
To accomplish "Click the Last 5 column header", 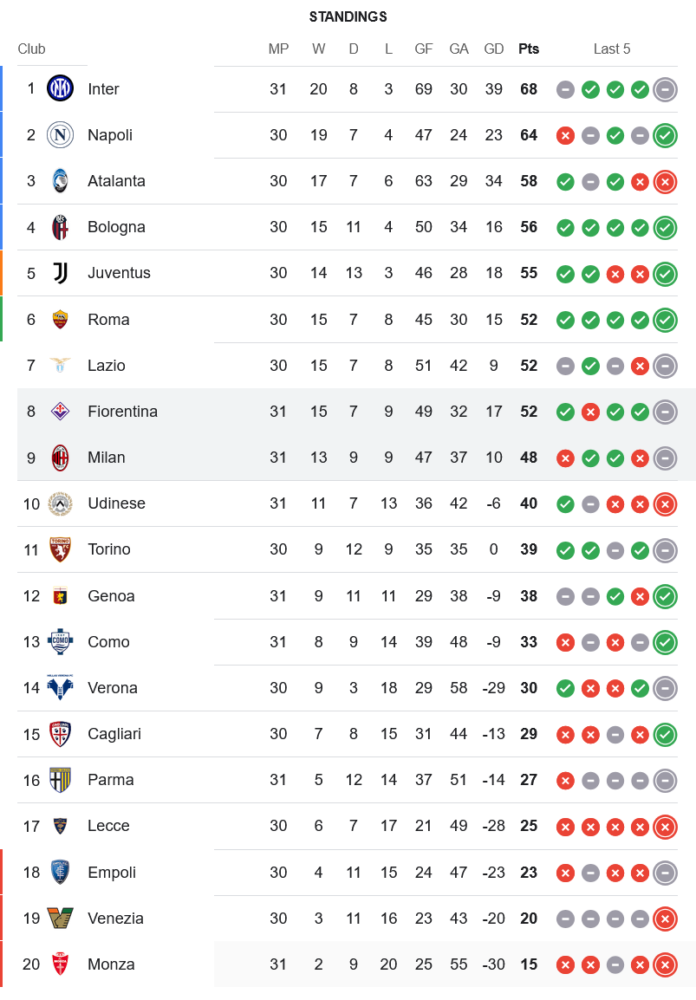I will pos(612,49).
